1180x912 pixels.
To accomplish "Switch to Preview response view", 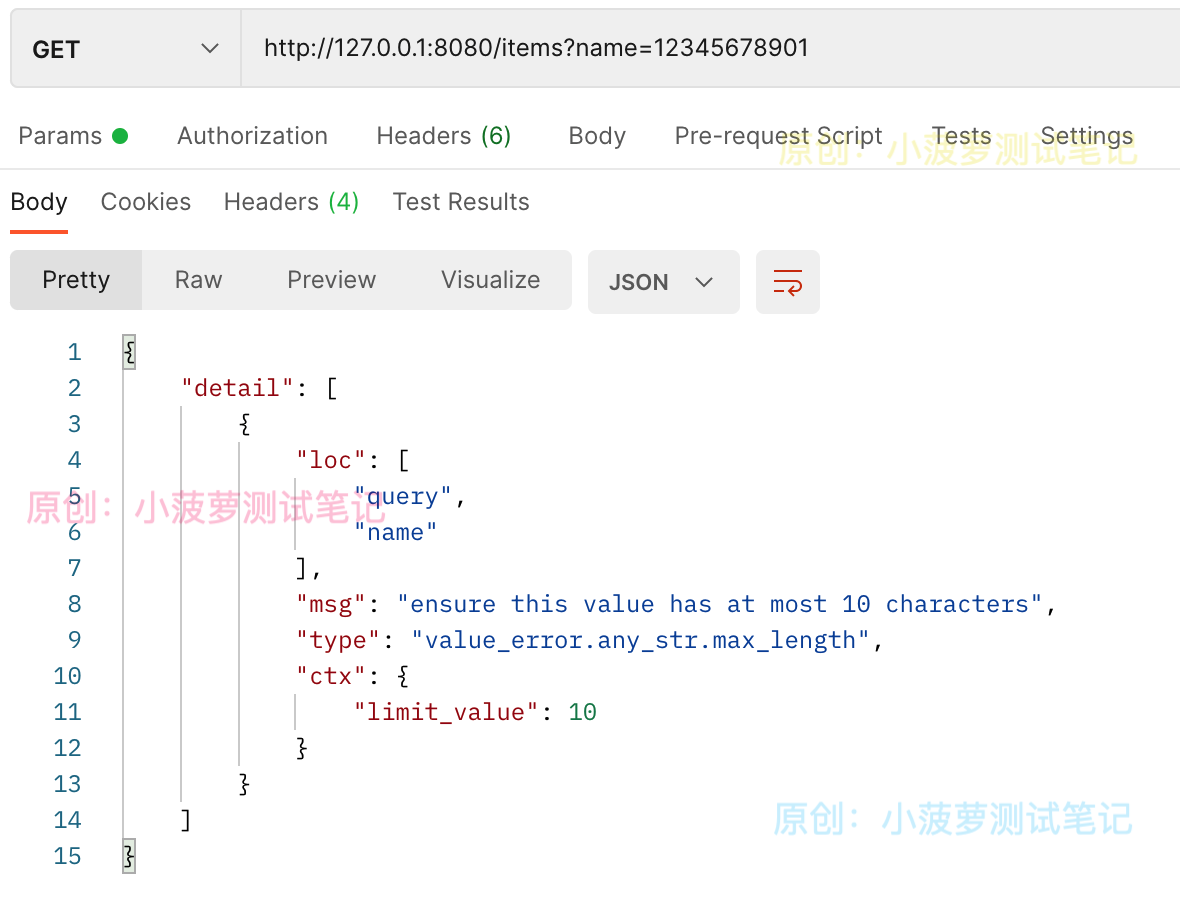I will point(331,280).
